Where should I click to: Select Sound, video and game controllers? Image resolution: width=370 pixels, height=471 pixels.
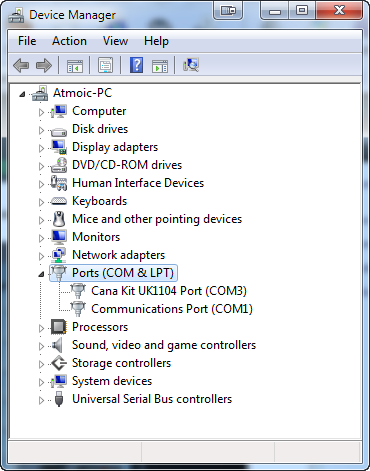coord(164,345)
